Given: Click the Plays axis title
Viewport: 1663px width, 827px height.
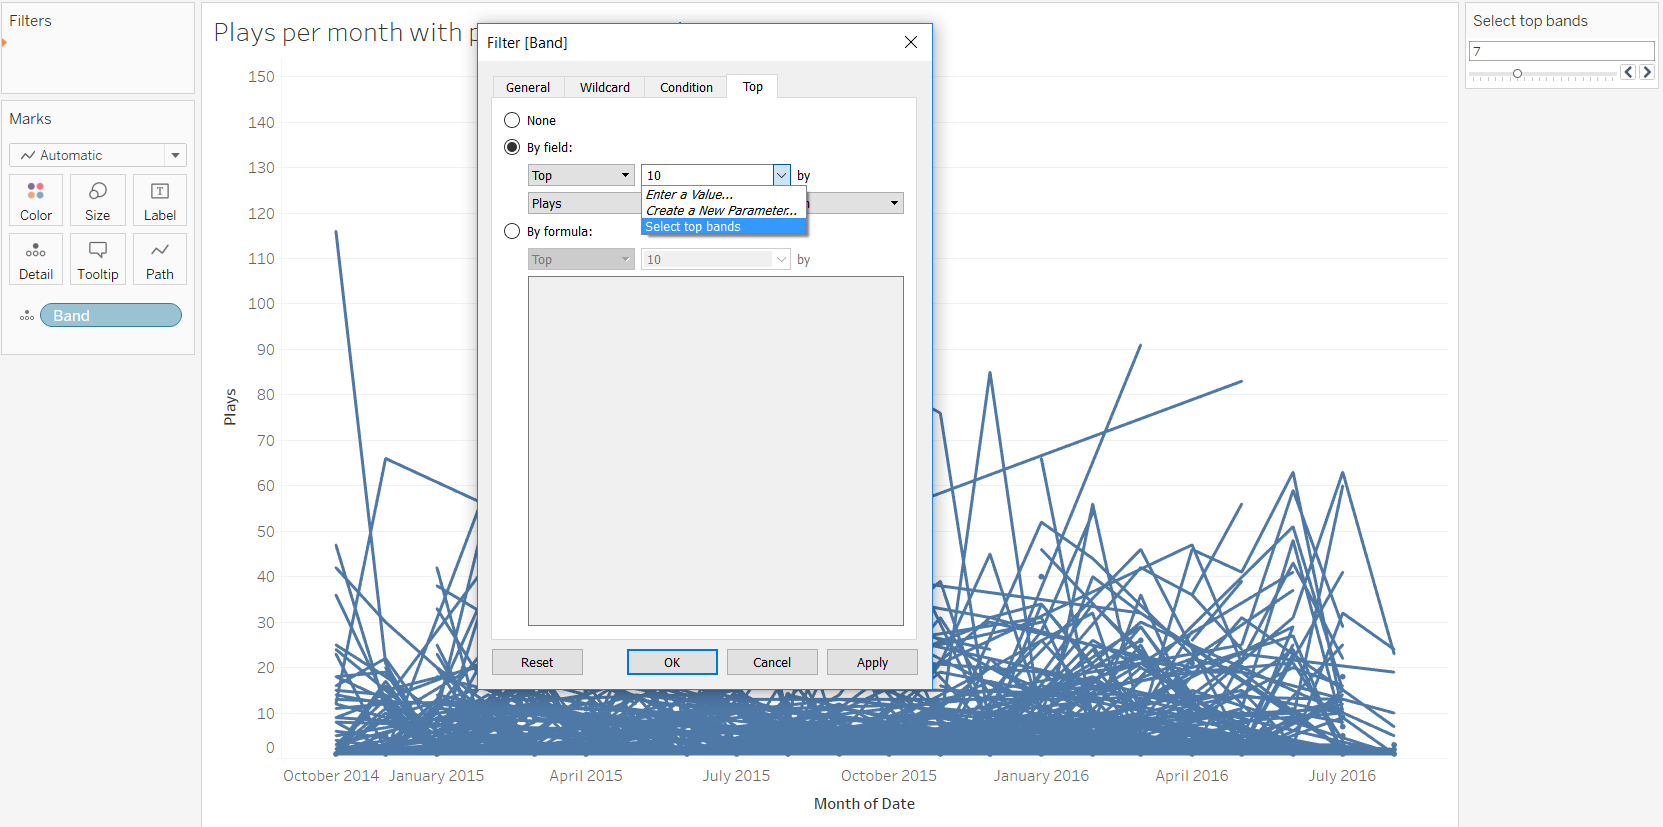Looking at the screenshot, I should (x=230, y=407).
